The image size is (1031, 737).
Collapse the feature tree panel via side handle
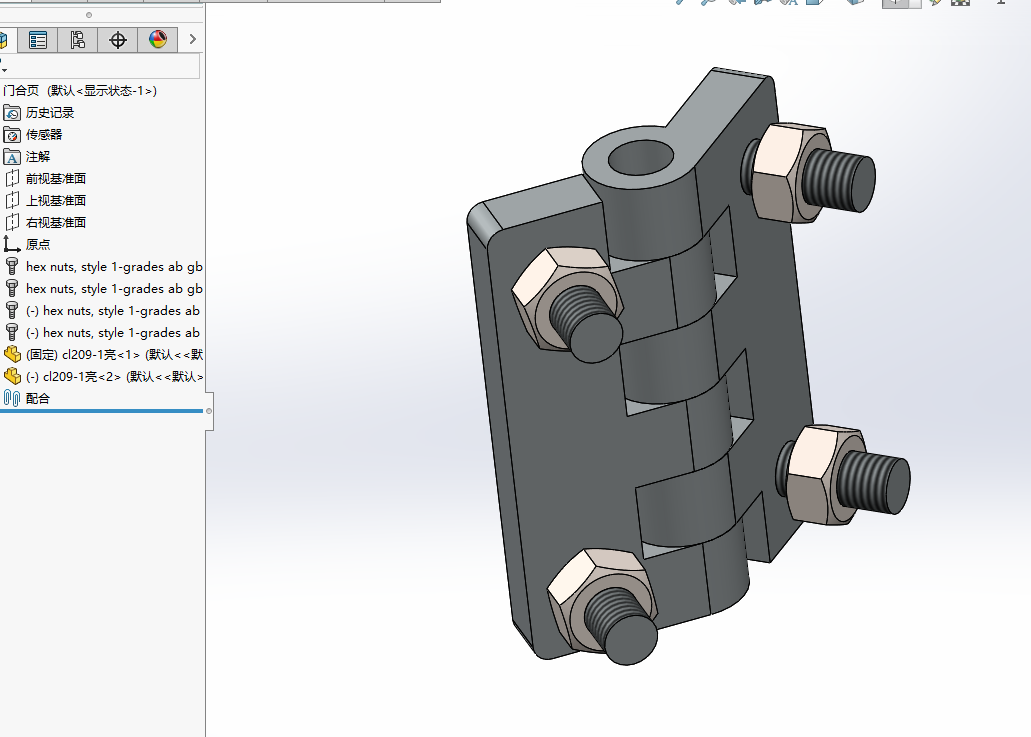coord(209,411)
